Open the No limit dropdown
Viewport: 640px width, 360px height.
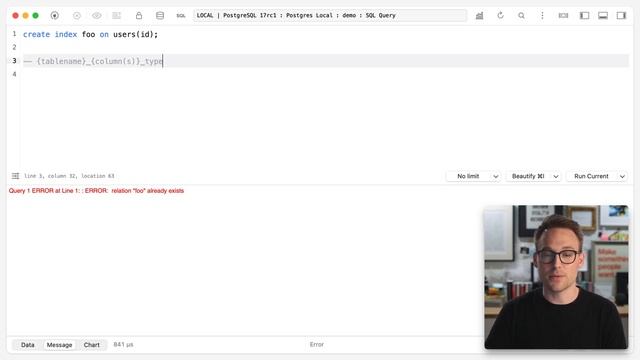point(474,176)
